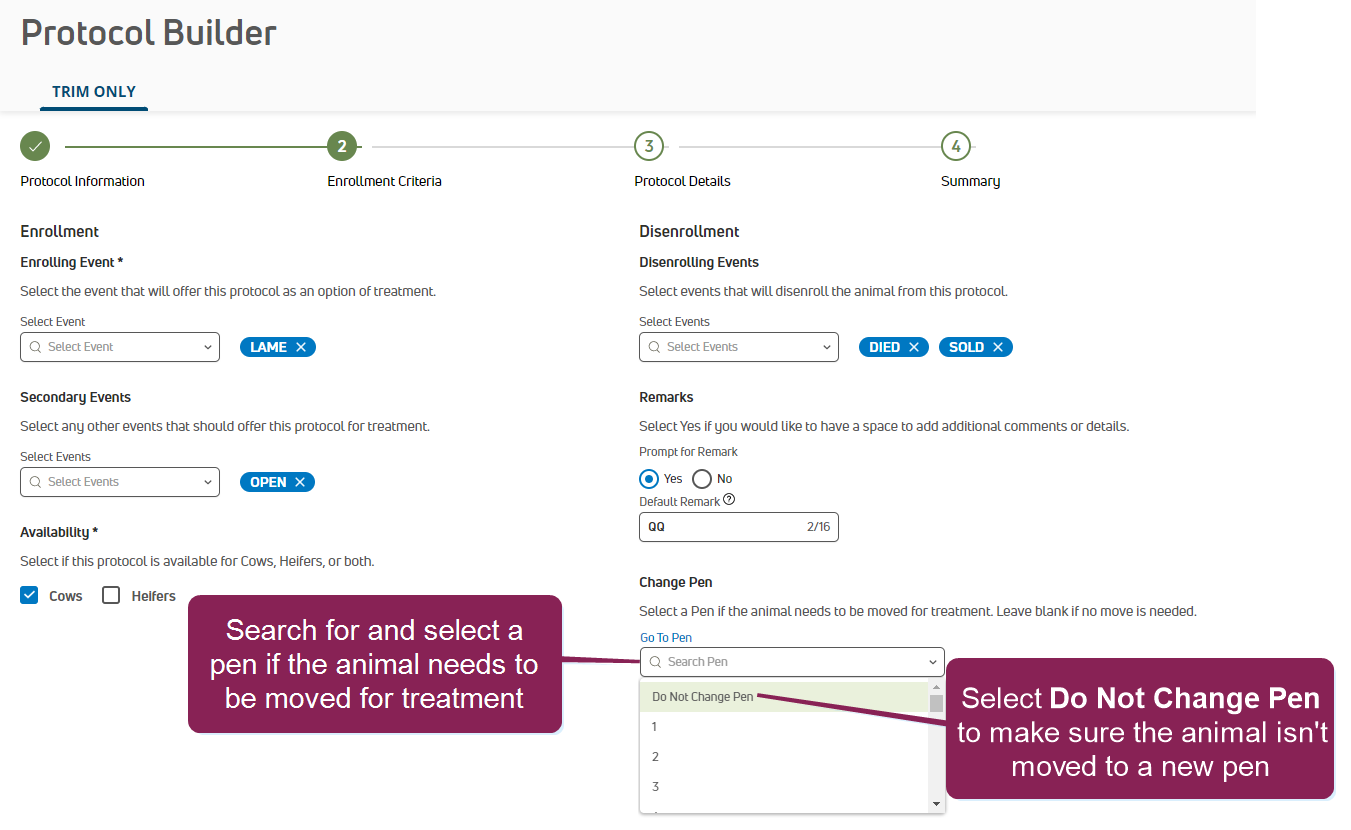Select Yes for Prompt for Remark

(649, 479)
